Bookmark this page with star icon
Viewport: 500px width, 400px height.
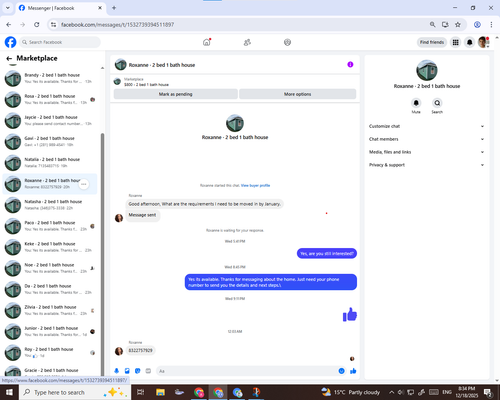click(458, 25)
